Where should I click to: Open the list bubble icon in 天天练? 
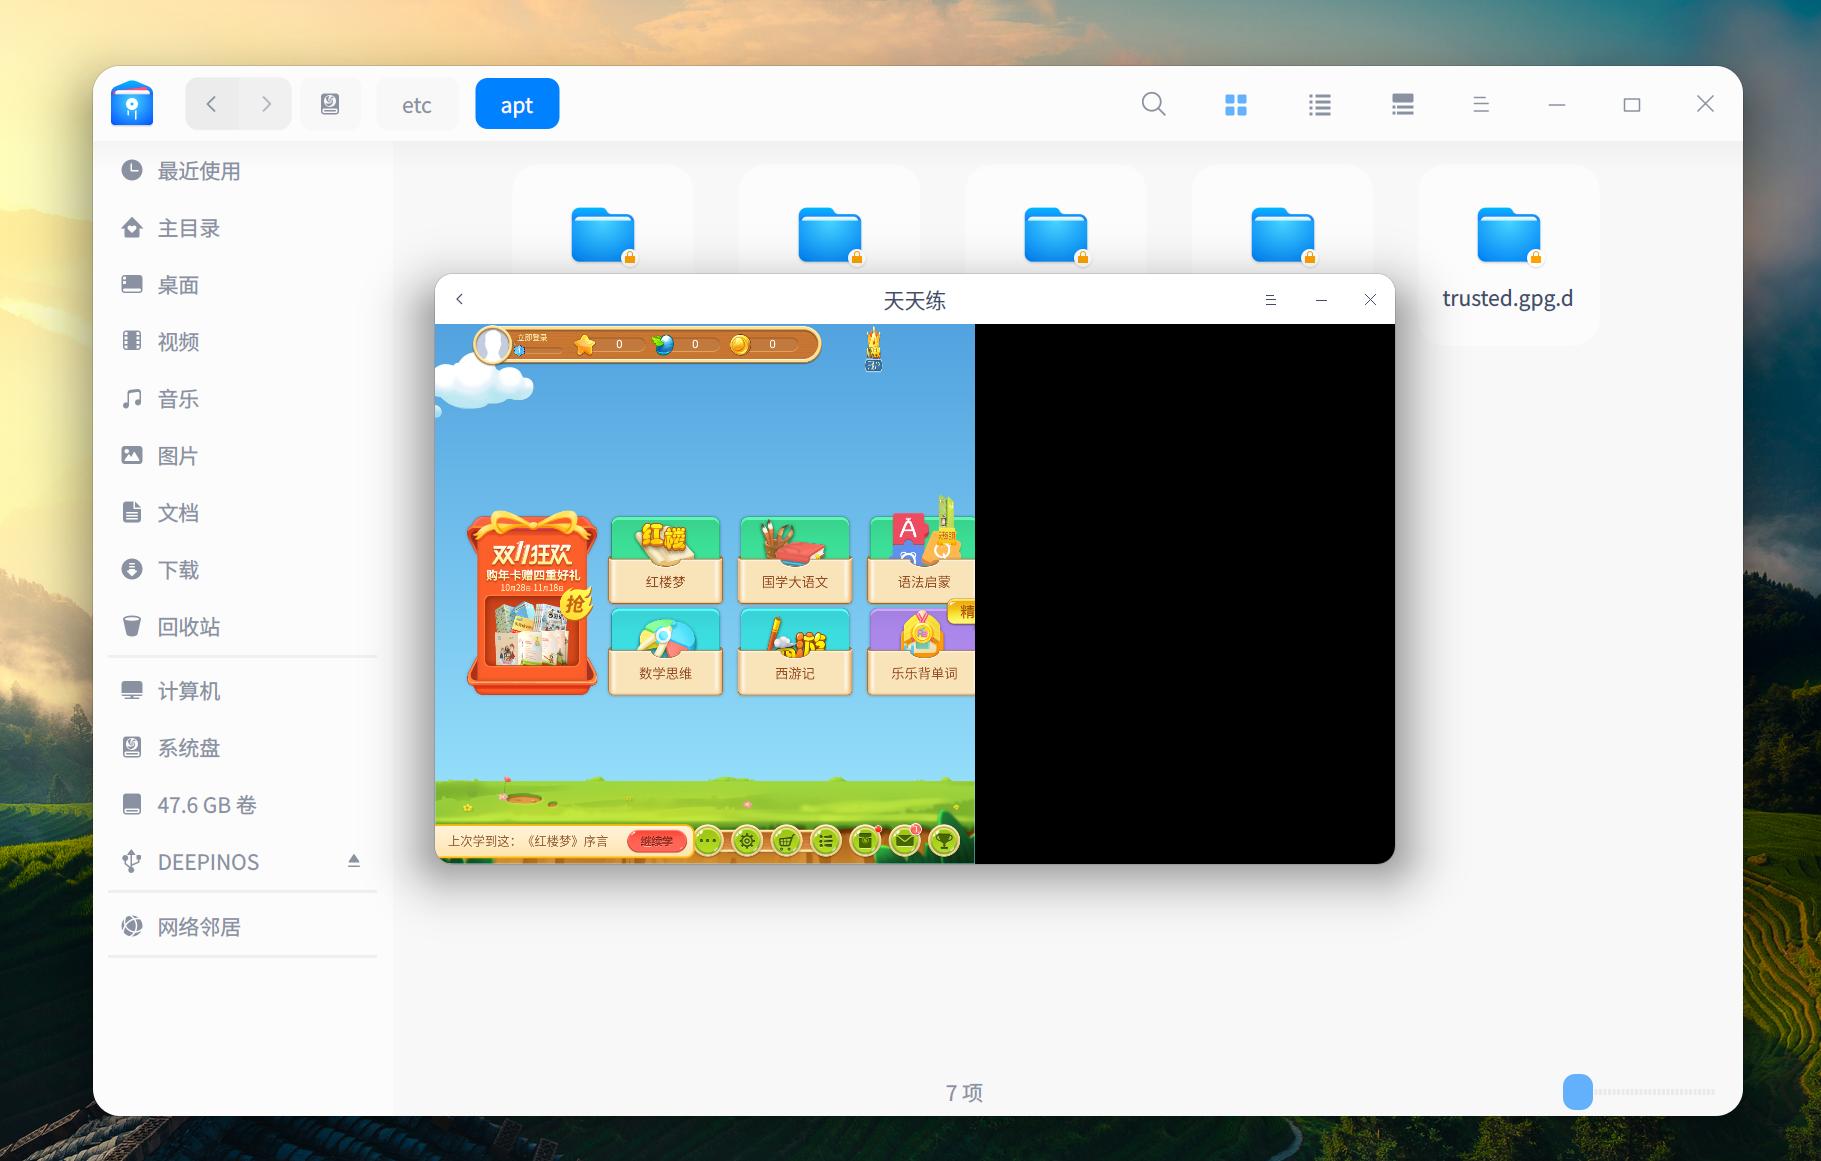click(x=826, y=841)
